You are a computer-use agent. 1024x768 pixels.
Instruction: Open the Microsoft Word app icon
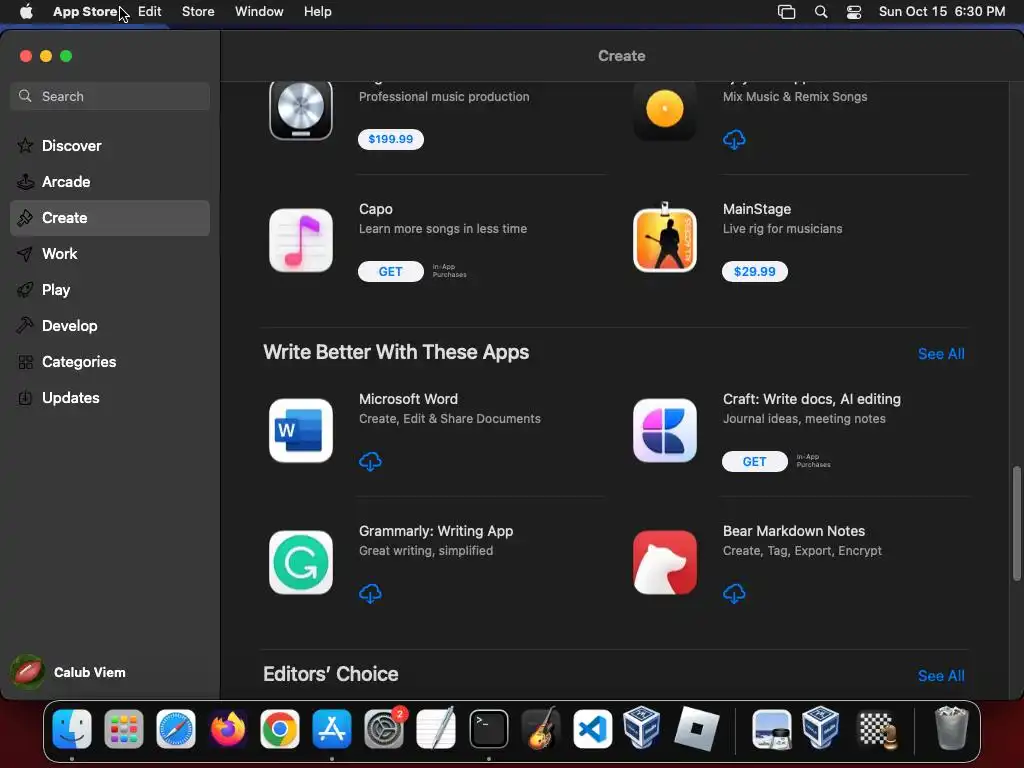pyautogui.click(x=300, y=430)
